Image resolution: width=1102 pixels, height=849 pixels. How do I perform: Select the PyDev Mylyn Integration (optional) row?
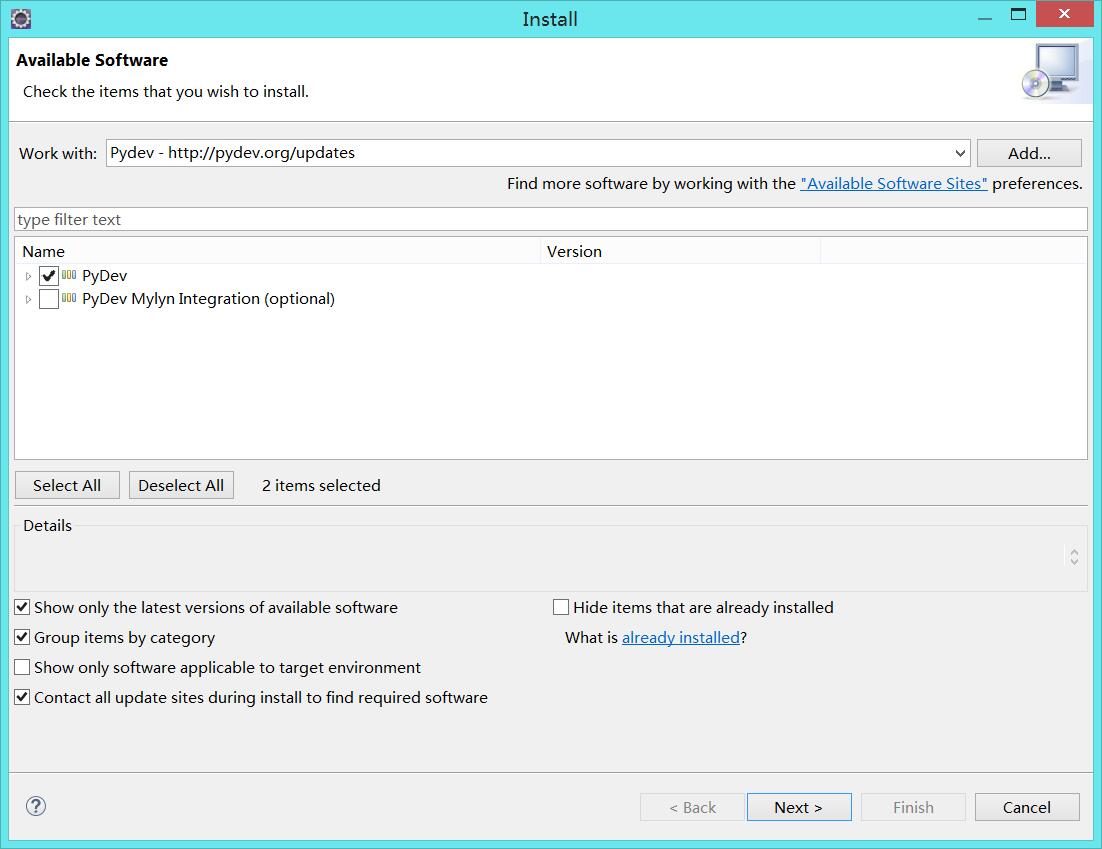(208, 299)
